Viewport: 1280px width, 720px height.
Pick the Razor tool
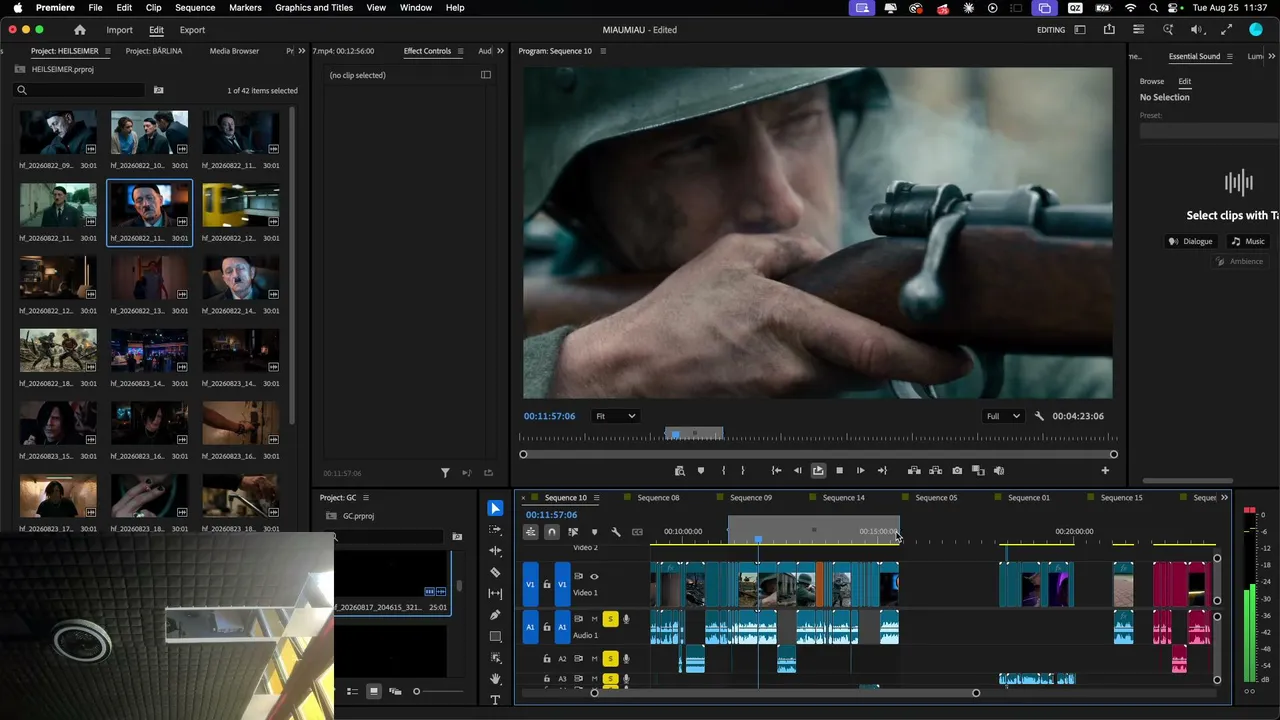495,572
